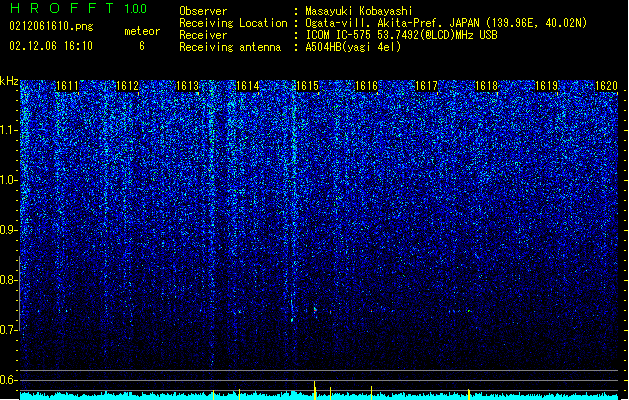Click the tallest yellow meteor spike after 1615
This screenshot has height=400, width=629.
coord(314,390)
